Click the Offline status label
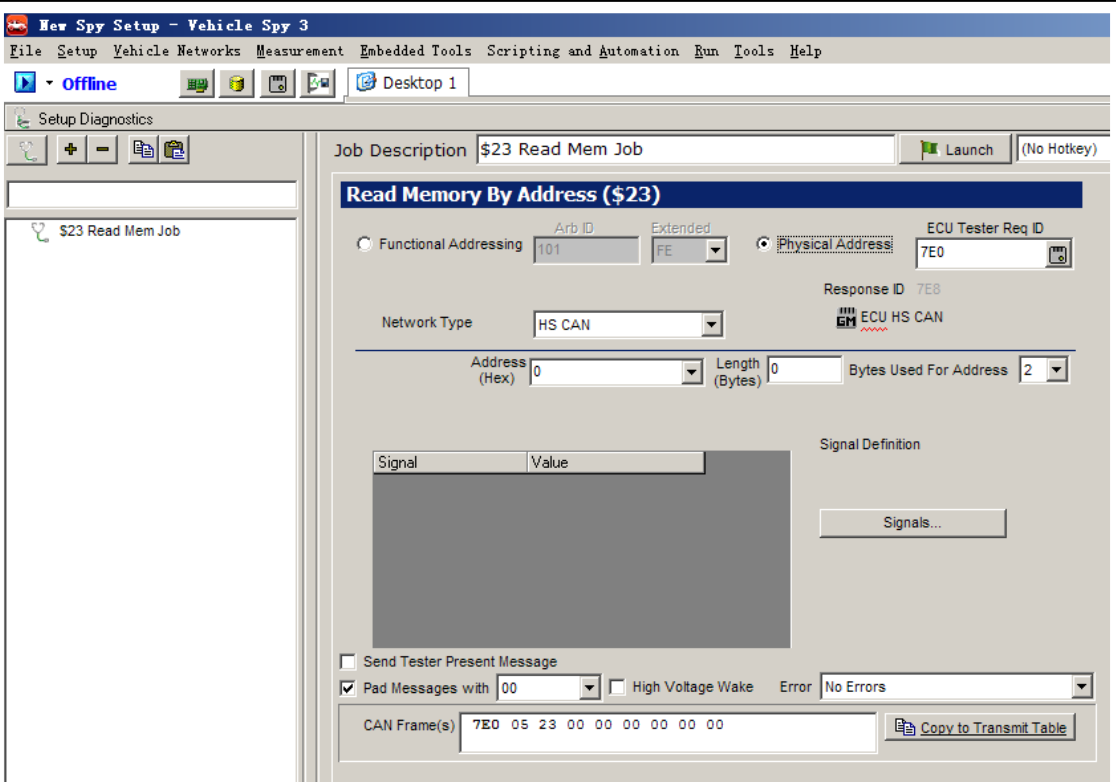Screen dimensions: 1116x782 coord(89,84)
